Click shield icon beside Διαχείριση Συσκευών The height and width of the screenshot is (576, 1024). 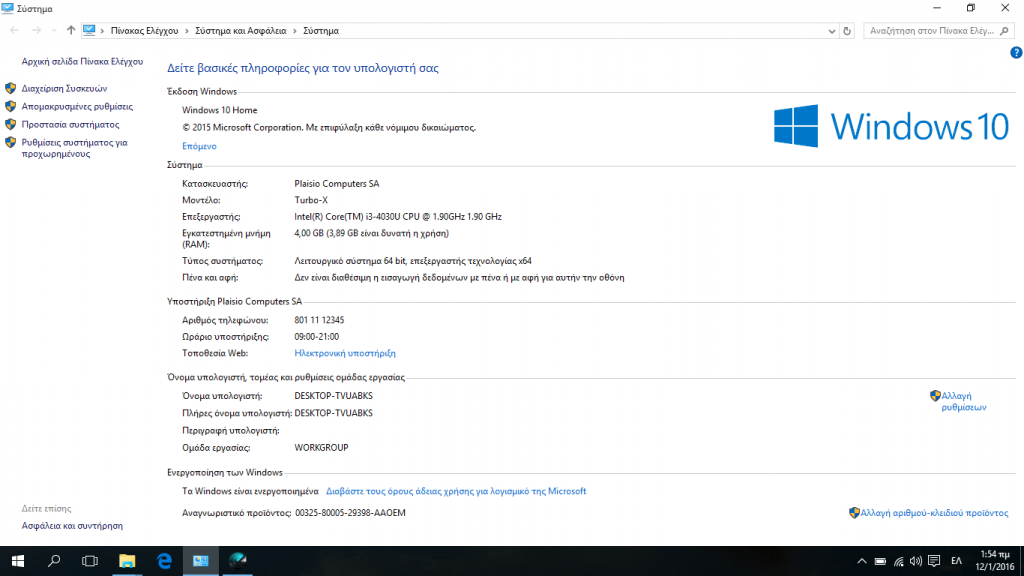[10, 88]
